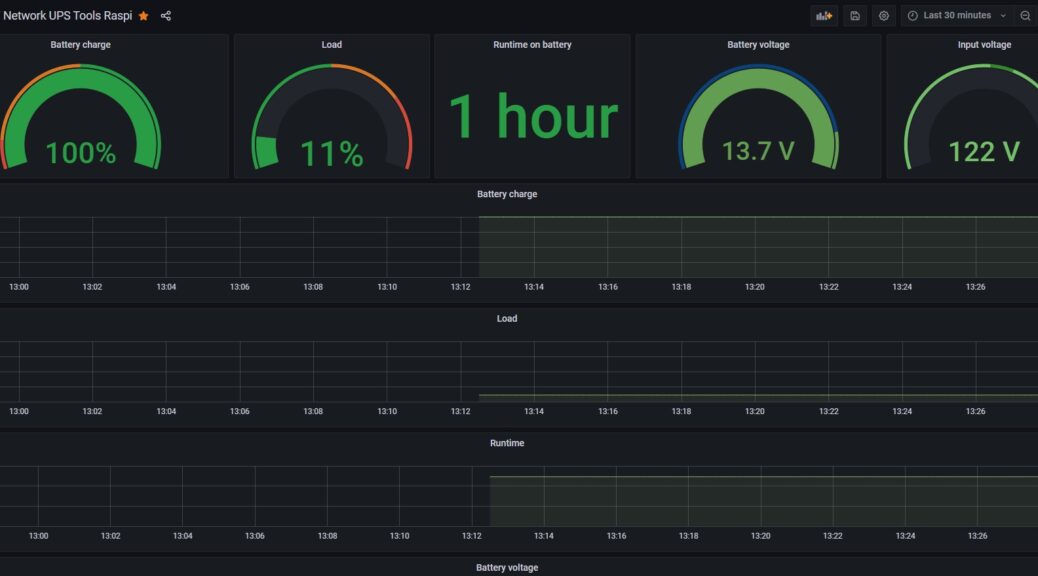1038x576 pixels.
Task: Click 13:14 on Battery charge graph axis
Action: pos(534,287)
